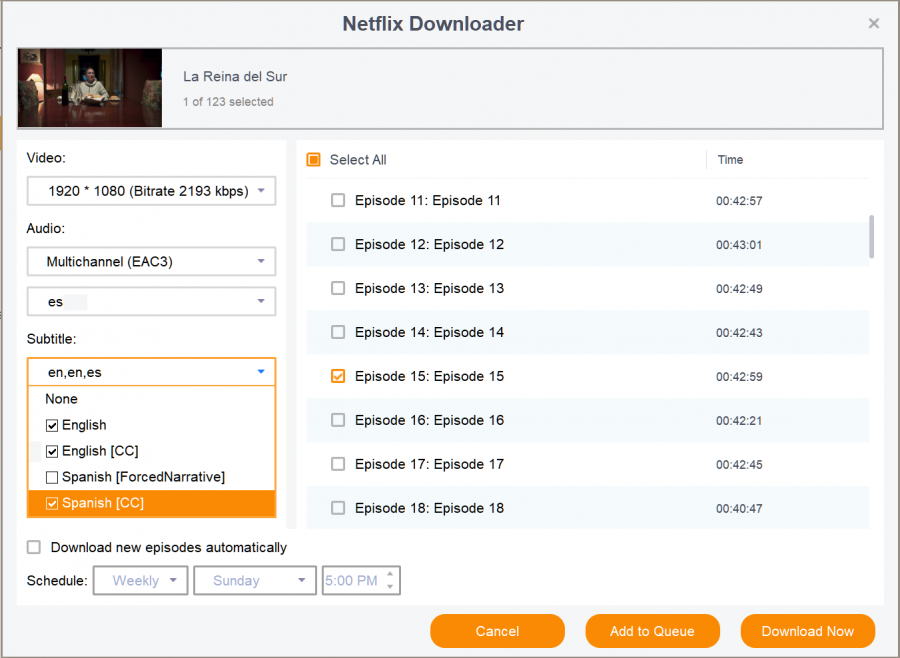Screen dimensions: 900x658
Task: Uncheck English [CC] subtitle option
Action: click(x=52, y=451)
